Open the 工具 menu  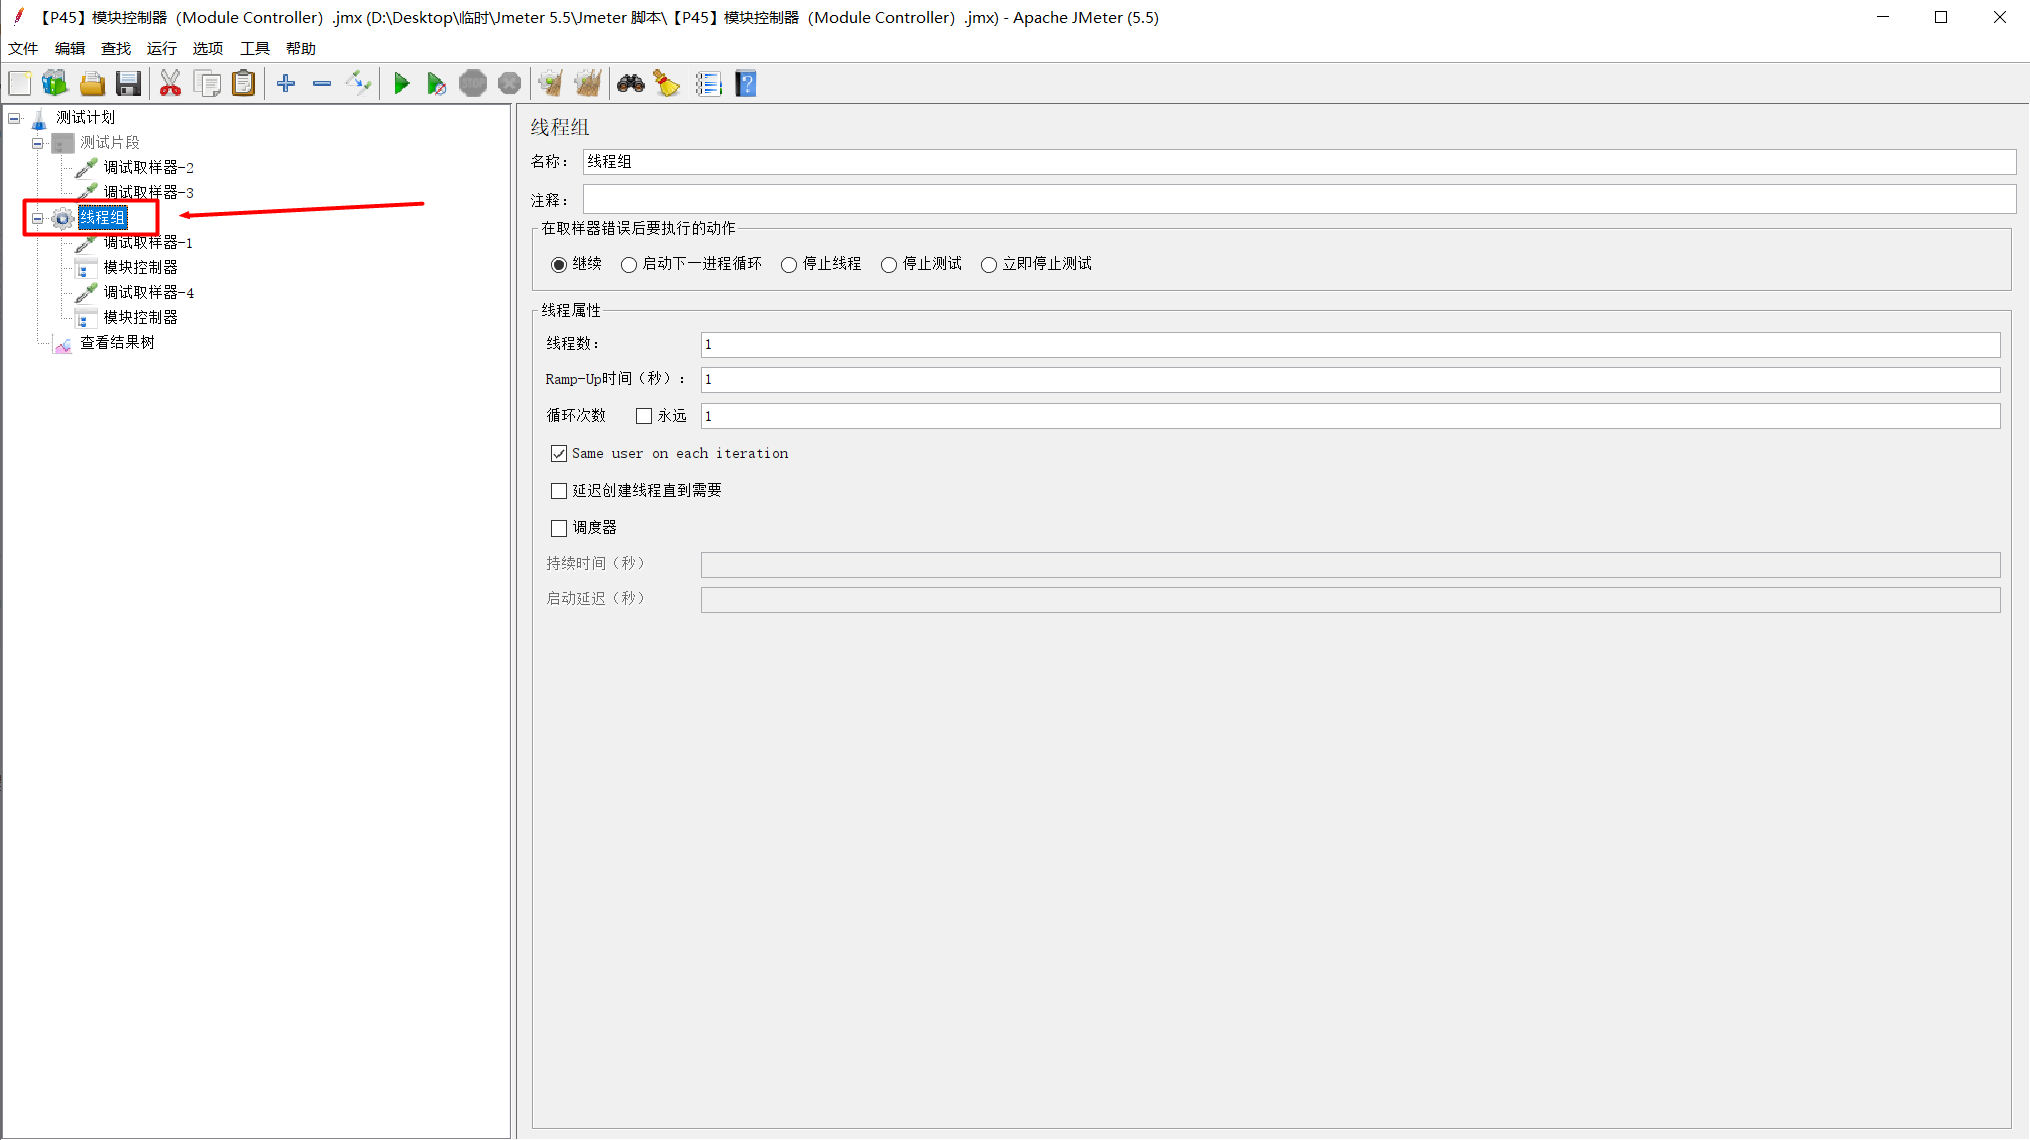(255, 48)
